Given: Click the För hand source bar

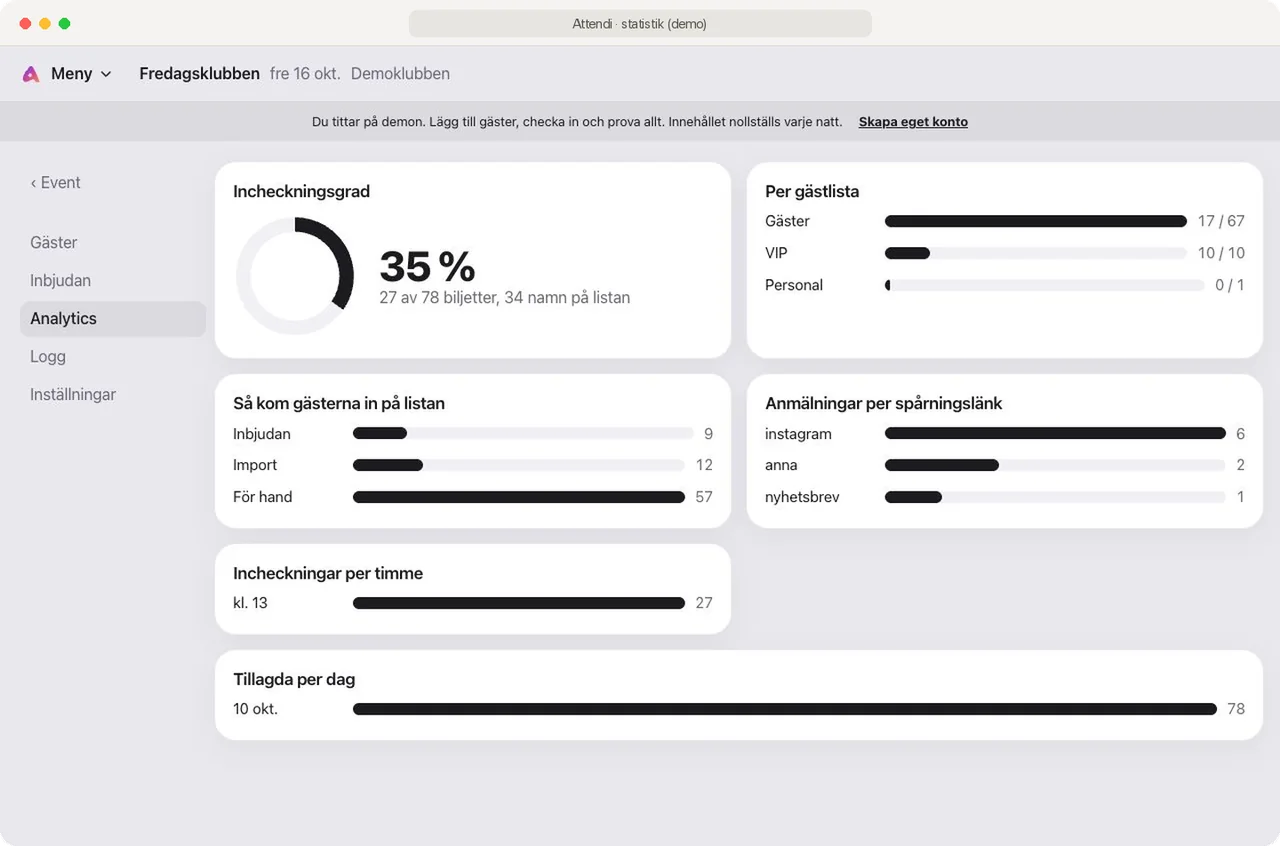Looking at the screenshot, I should [519, 497].
